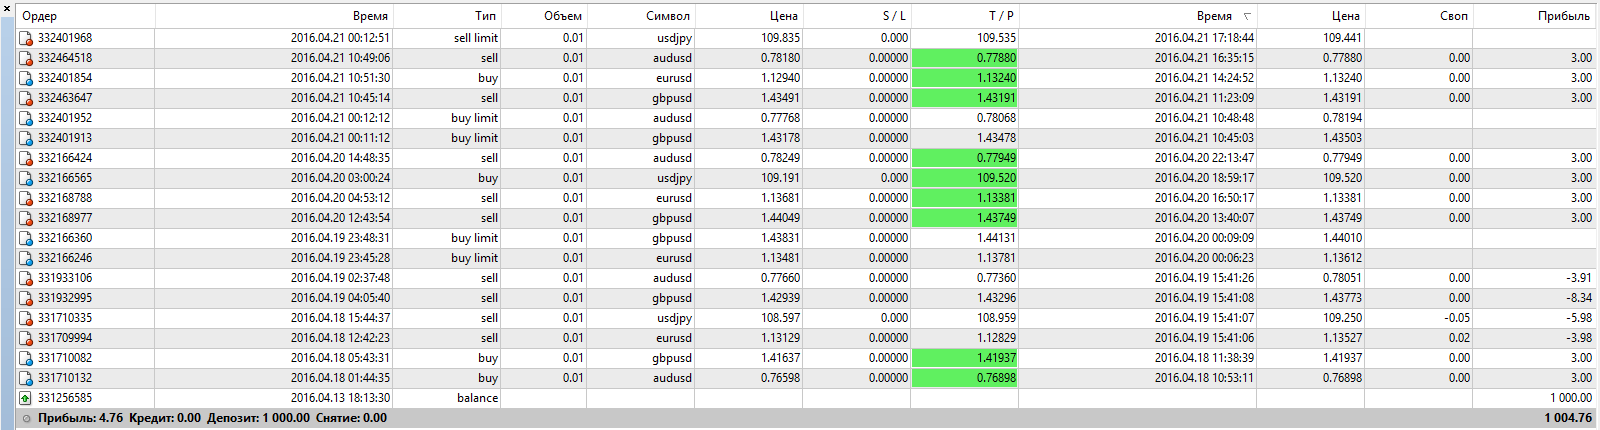Viewport: 1600px width, 430px height.
Task: Click the order icon for 332401968
Action: (26, 38)
